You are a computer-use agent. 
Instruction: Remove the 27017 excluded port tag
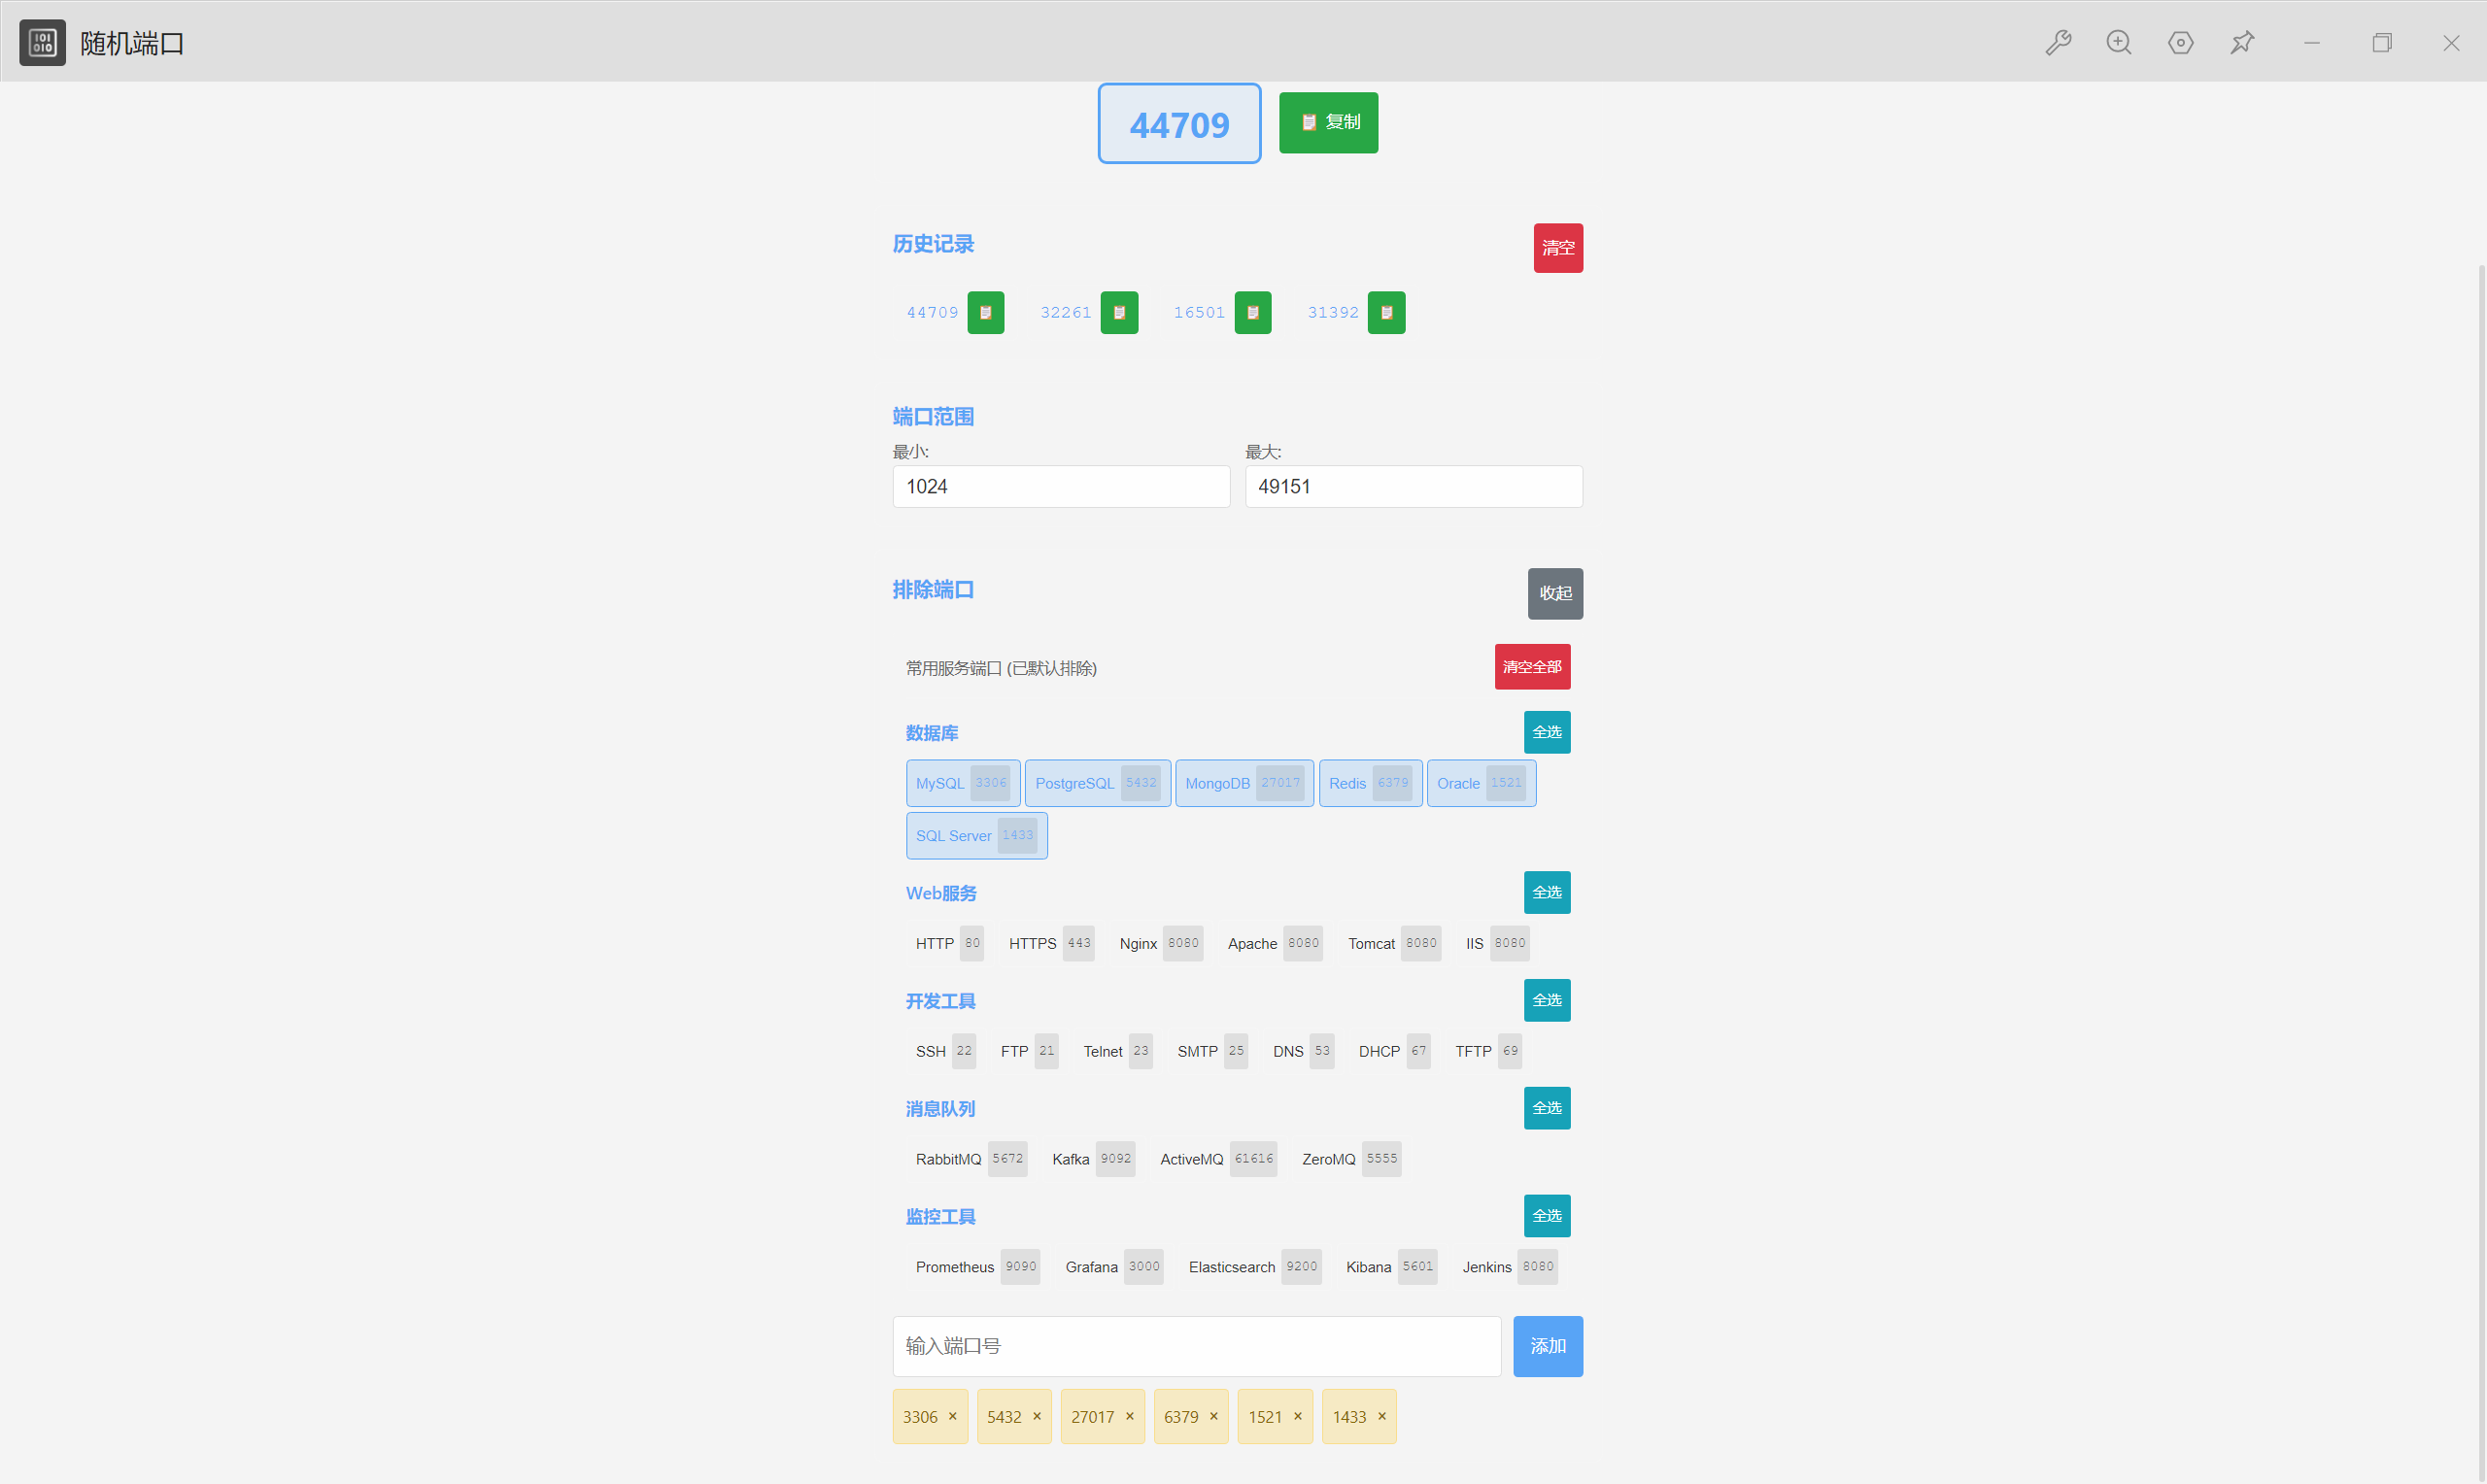tap(1129, 1417)
